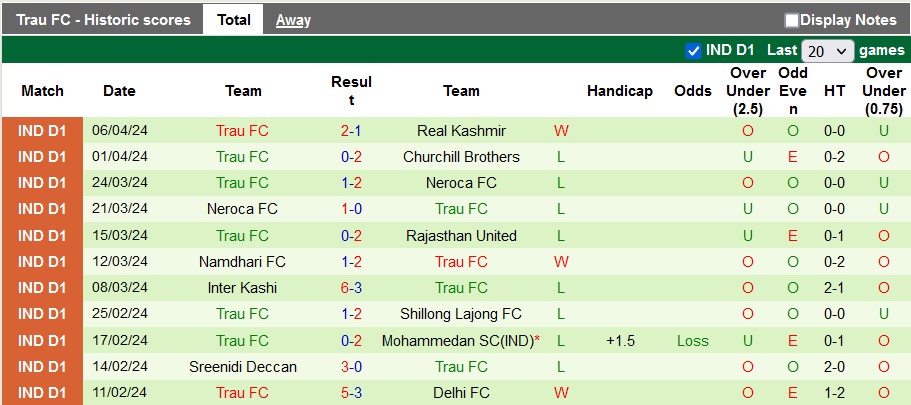
Task: Open the Last 20 games dropdown
Action: click(x=828, y=51)
